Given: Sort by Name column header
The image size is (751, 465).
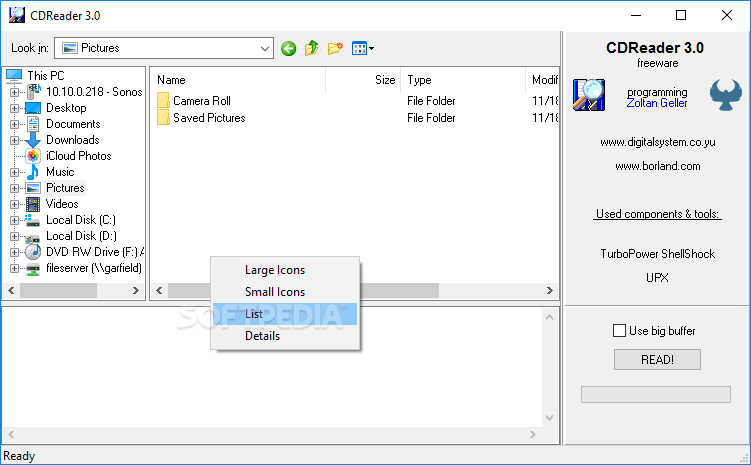Looking at the screenshot, I should (x=239, y=80).
